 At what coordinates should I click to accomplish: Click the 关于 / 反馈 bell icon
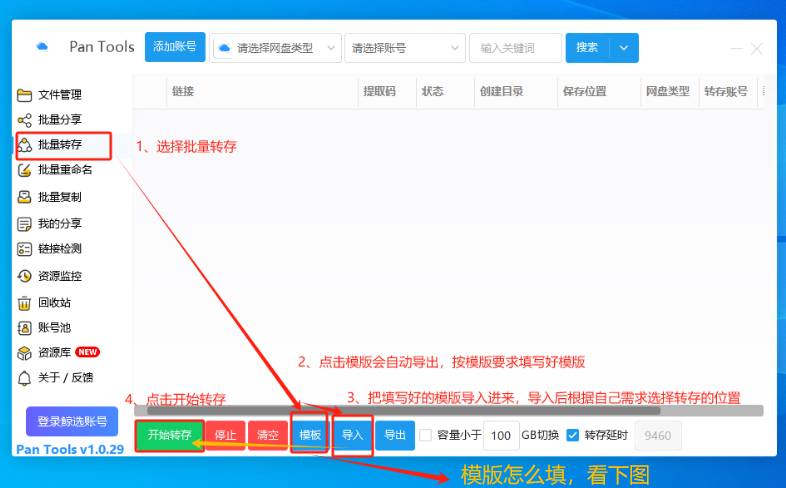tap(24, 378)
